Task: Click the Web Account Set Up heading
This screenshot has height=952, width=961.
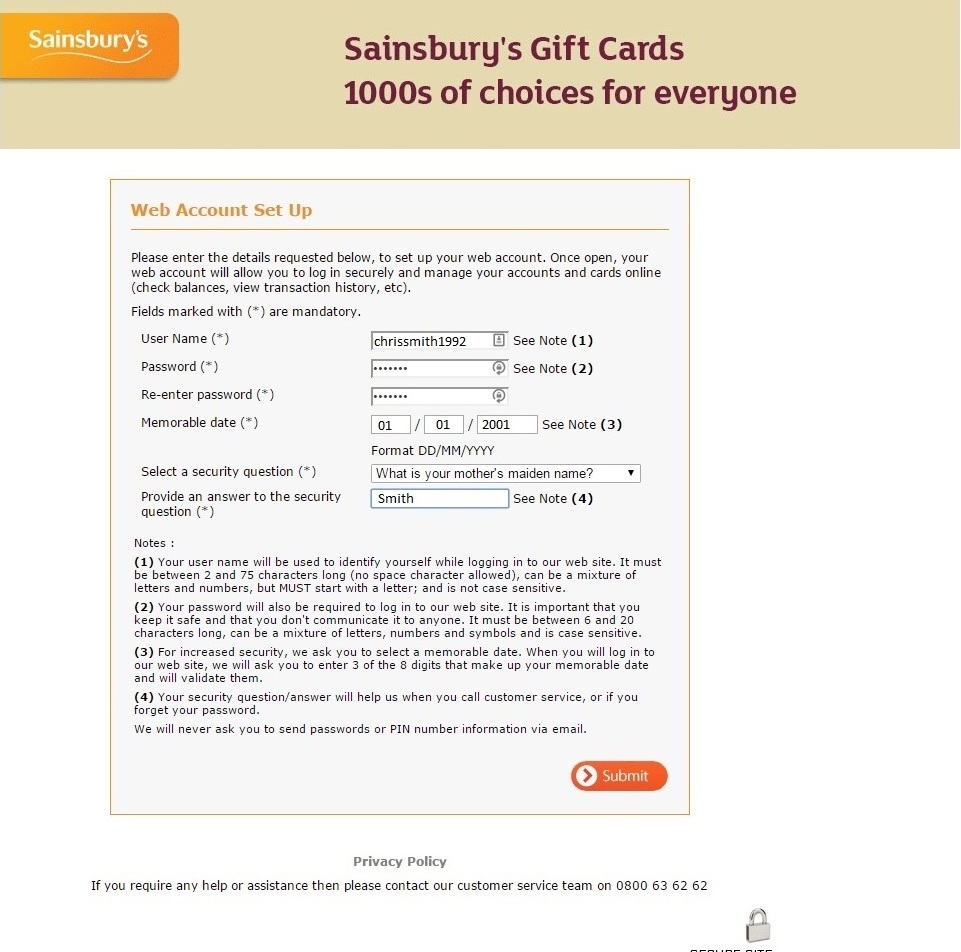Action: point(221,210)
